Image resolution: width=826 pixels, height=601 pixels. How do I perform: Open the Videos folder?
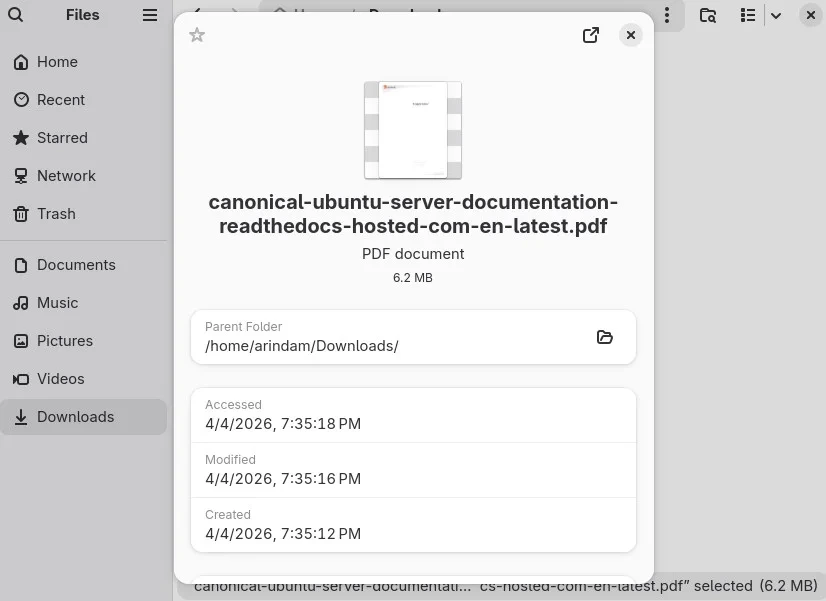click(x=60, y=379)
